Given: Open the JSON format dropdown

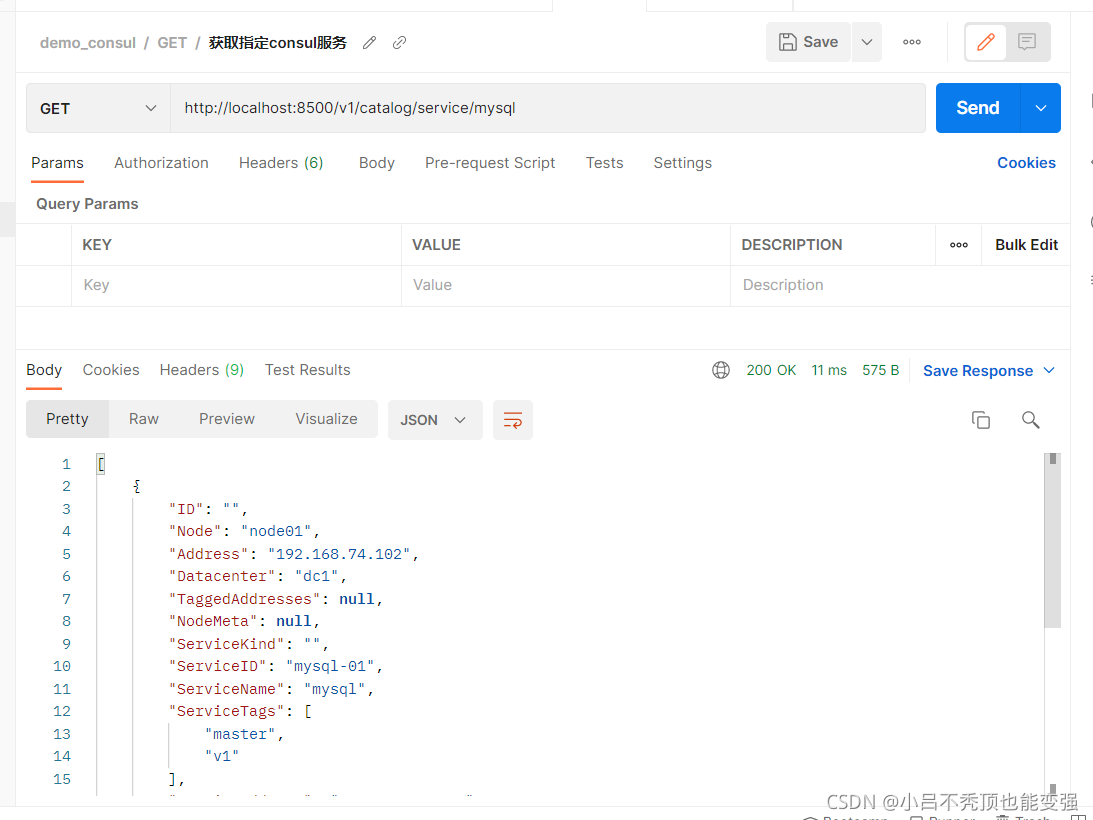Looking at the screenshot, I should pos(435,420).
